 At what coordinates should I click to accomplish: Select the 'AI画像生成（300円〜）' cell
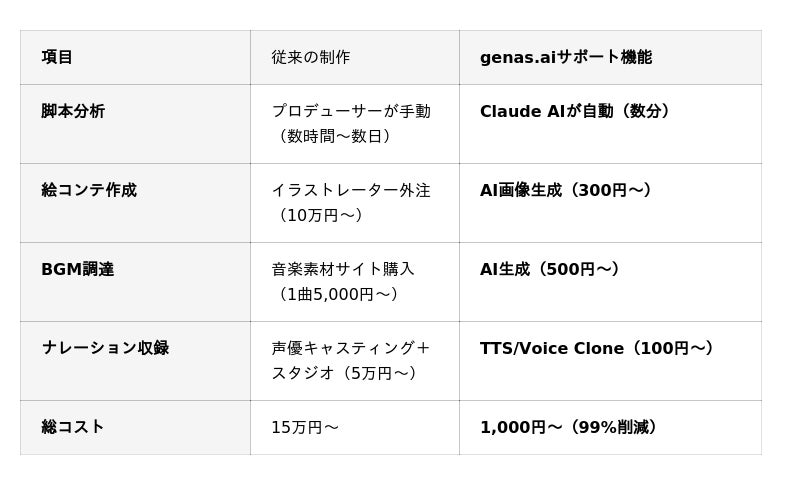coord(566,190)
